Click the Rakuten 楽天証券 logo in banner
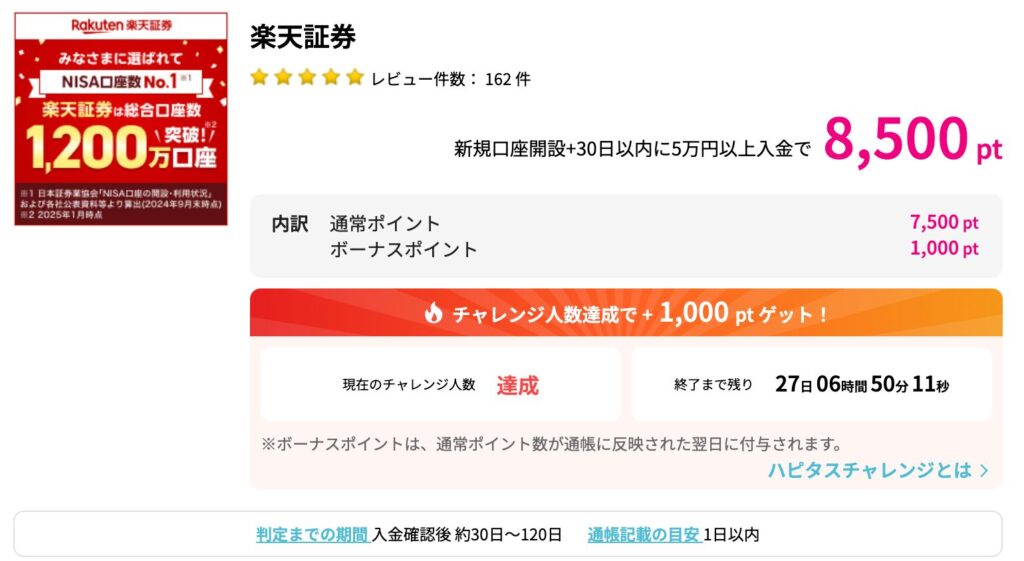 (x=121, y=25)
